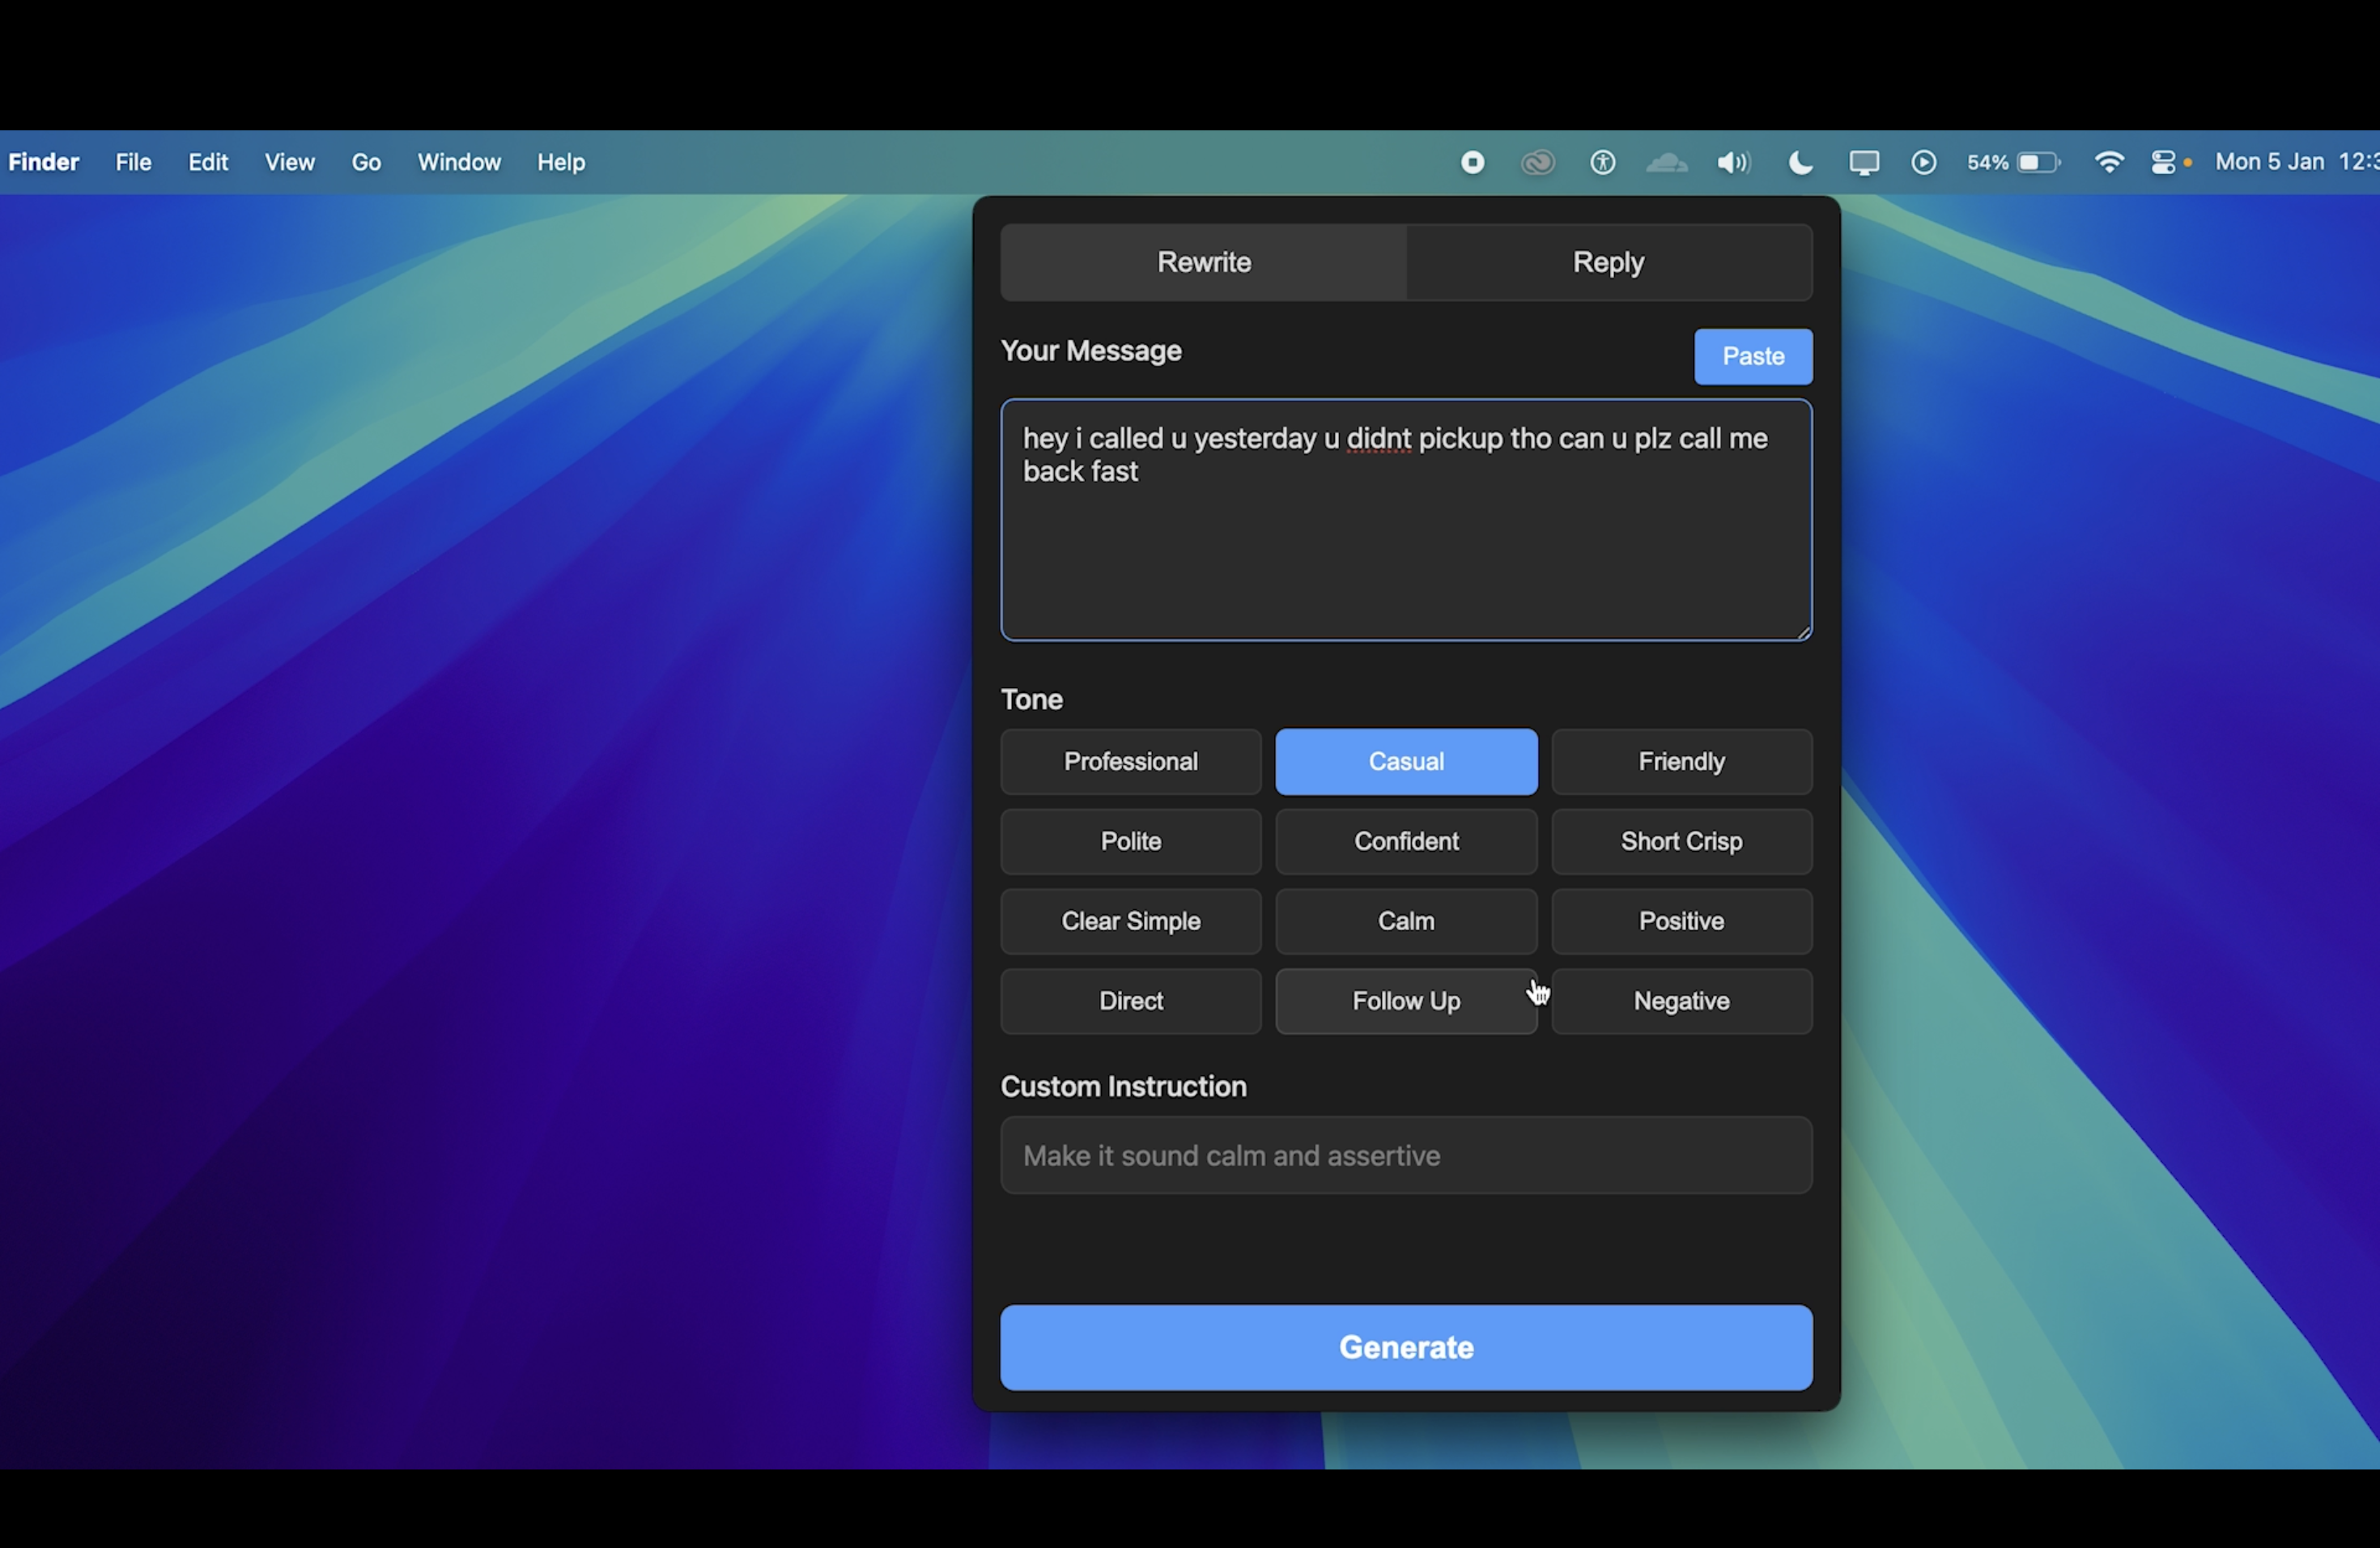The image size is (2380, 1548).
Task: Open the Window menu
Action: point(459,162)
